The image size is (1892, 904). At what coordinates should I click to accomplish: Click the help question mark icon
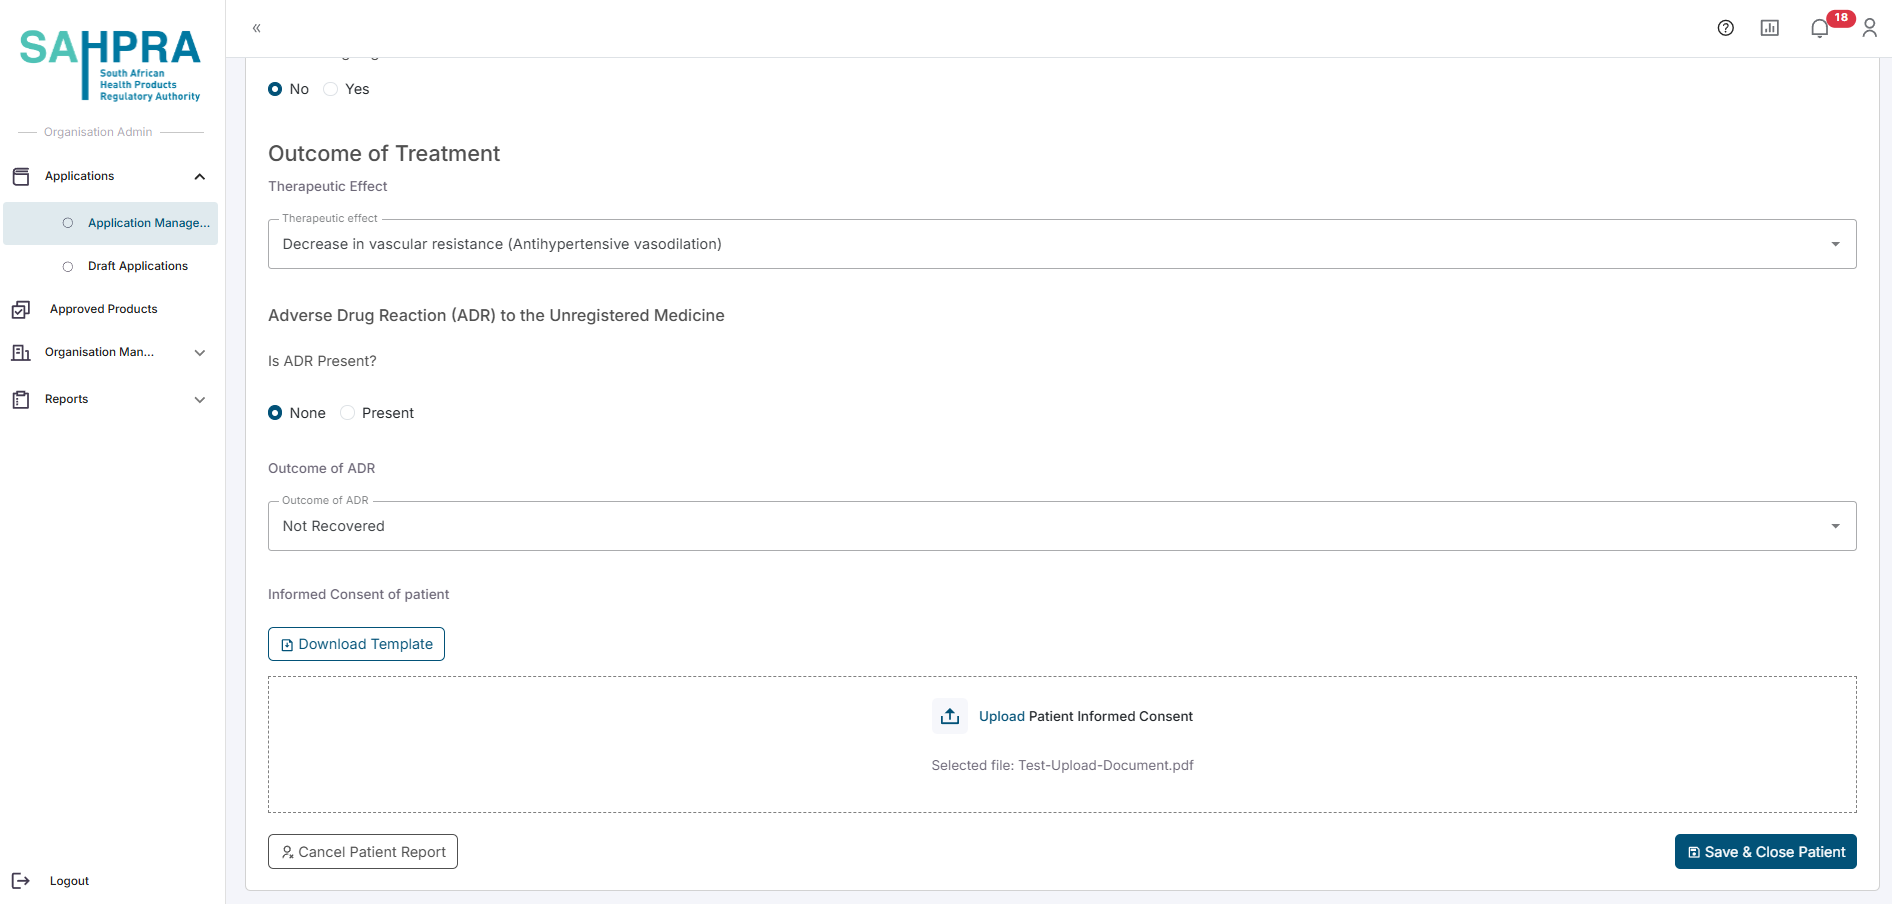pos(1725,28)
